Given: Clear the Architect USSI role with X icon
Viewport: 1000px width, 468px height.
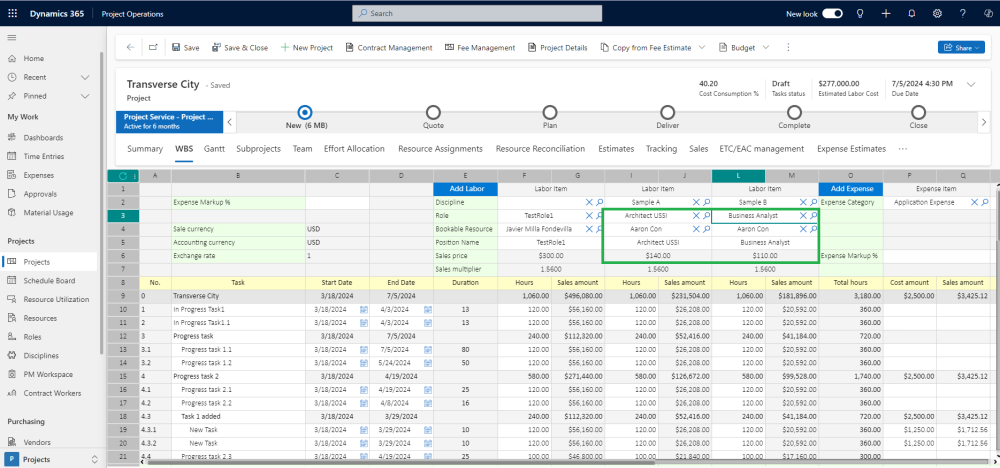Looking at the screenshot, I should point(696,215).
